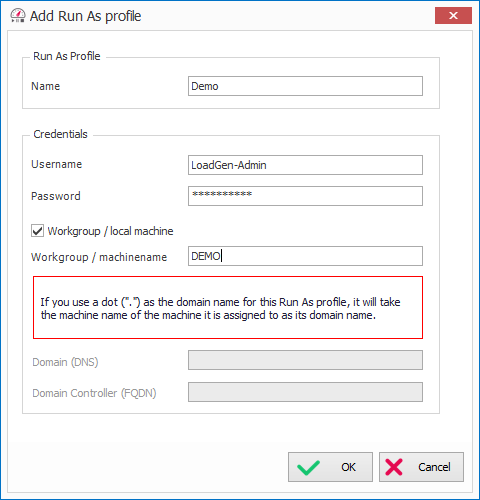Image resolution: width=480 pixels, height=500 pixels.
Task: Uncheck the Workgroup / local machine checkbox
Action: coord(37,231)
